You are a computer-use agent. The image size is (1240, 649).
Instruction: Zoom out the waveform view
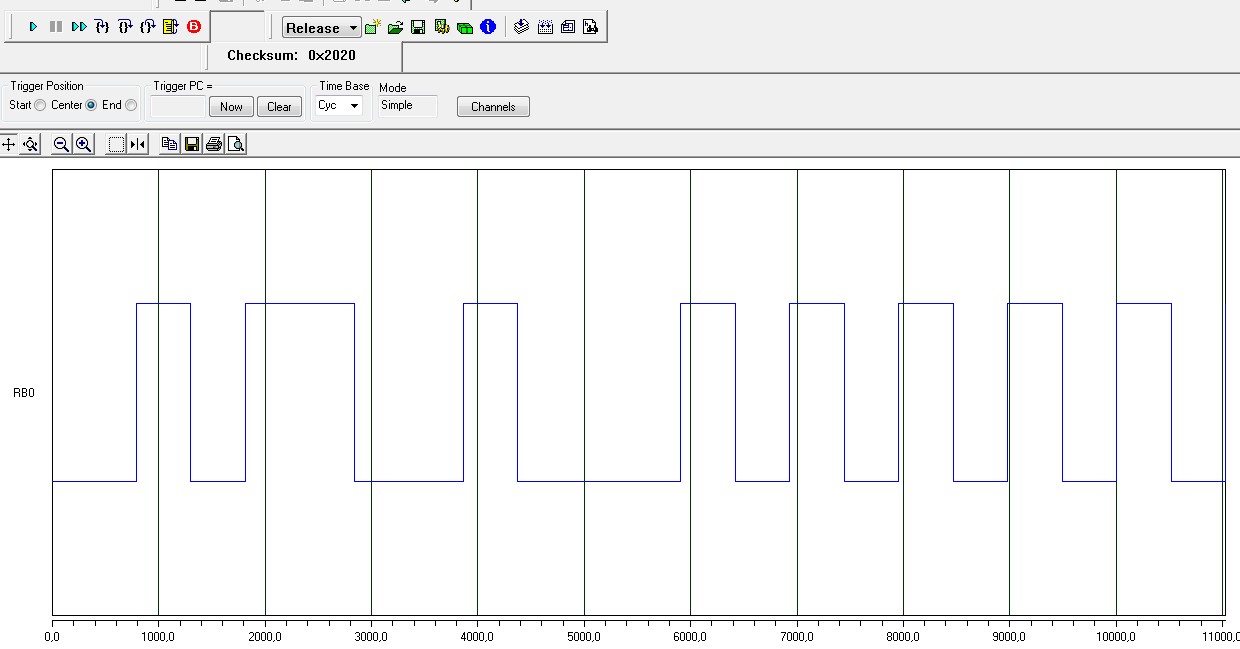(61, 144)
